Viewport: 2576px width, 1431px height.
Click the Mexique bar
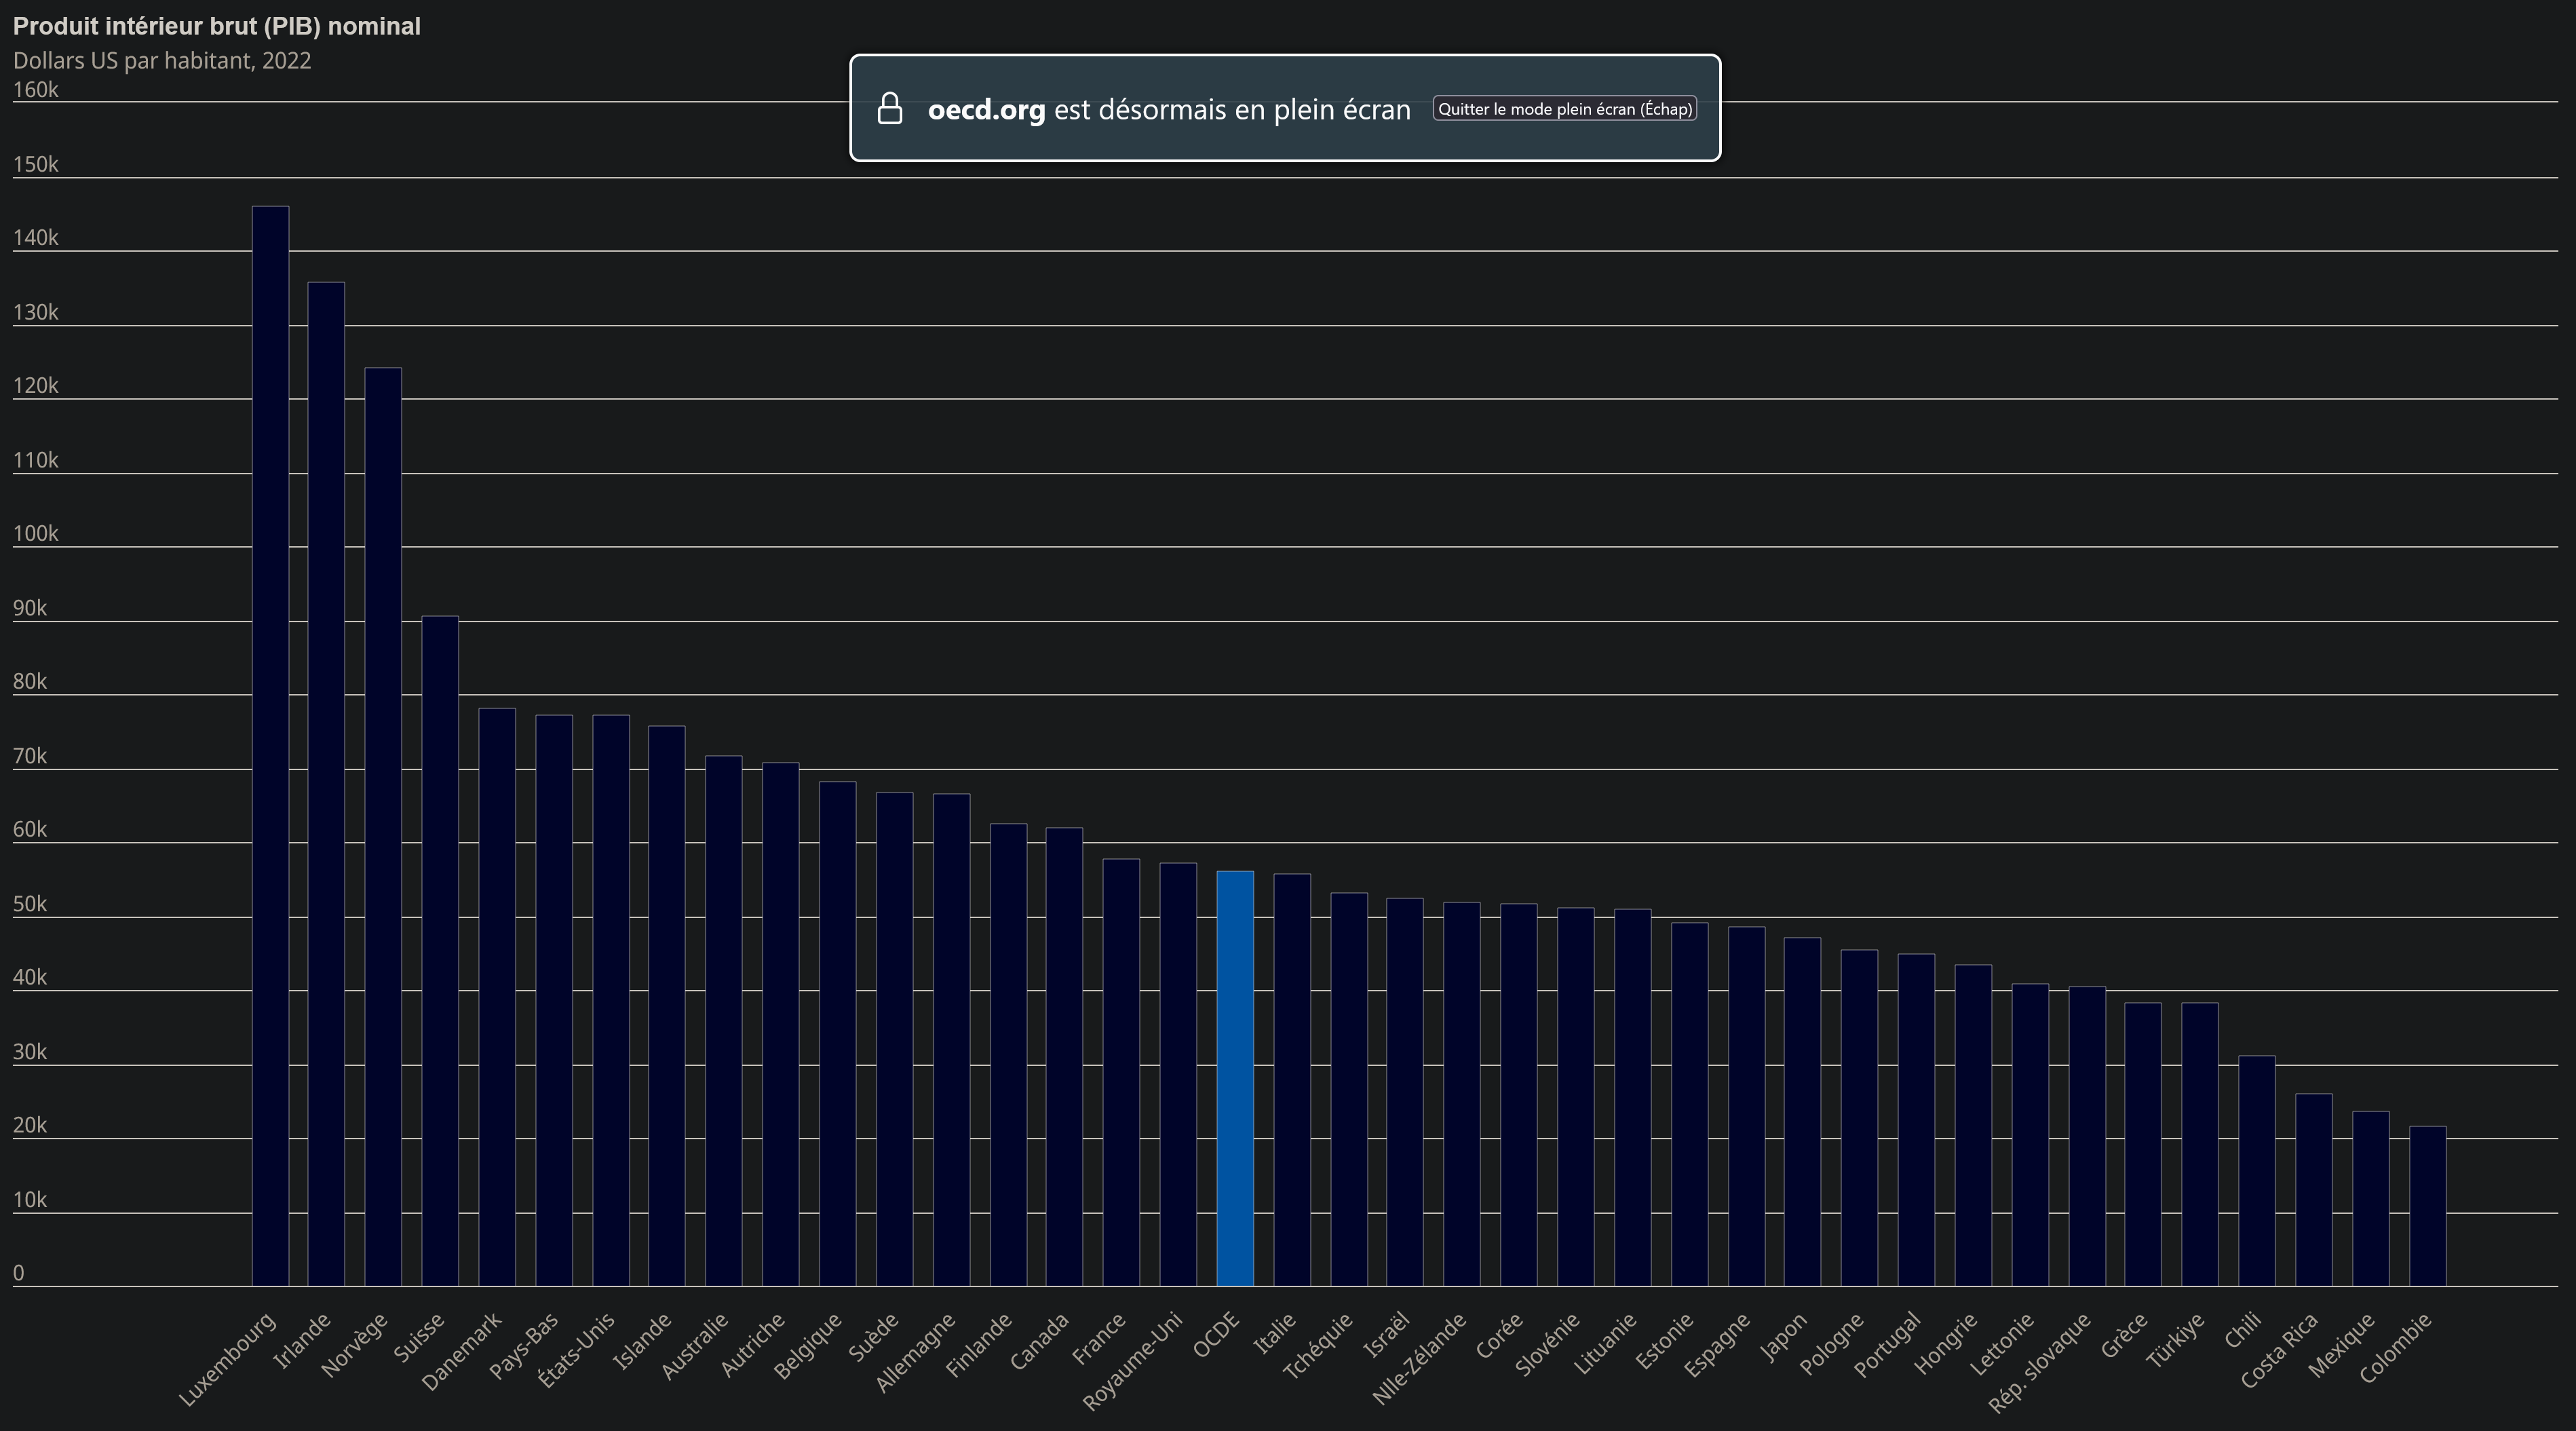pos(2370,1198)
